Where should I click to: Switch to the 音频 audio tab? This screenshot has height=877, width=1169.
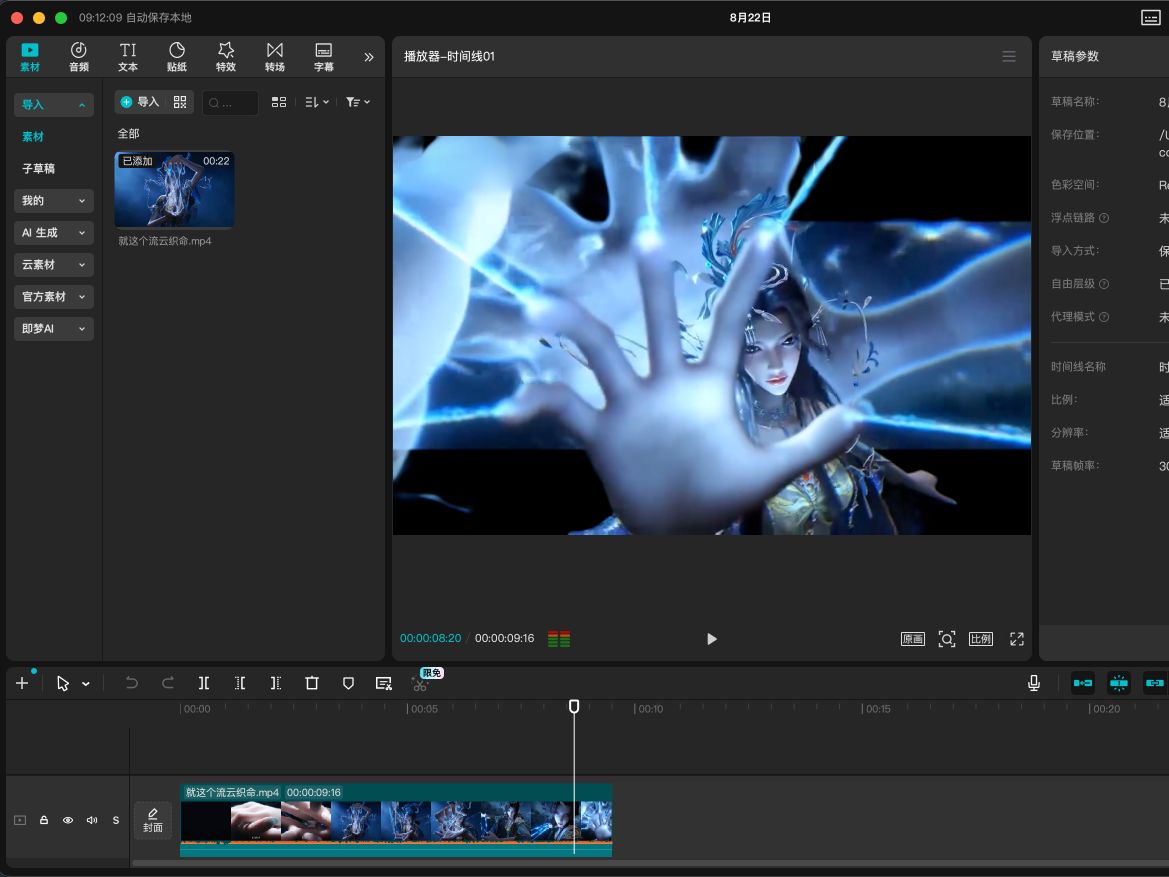point(78,57)
